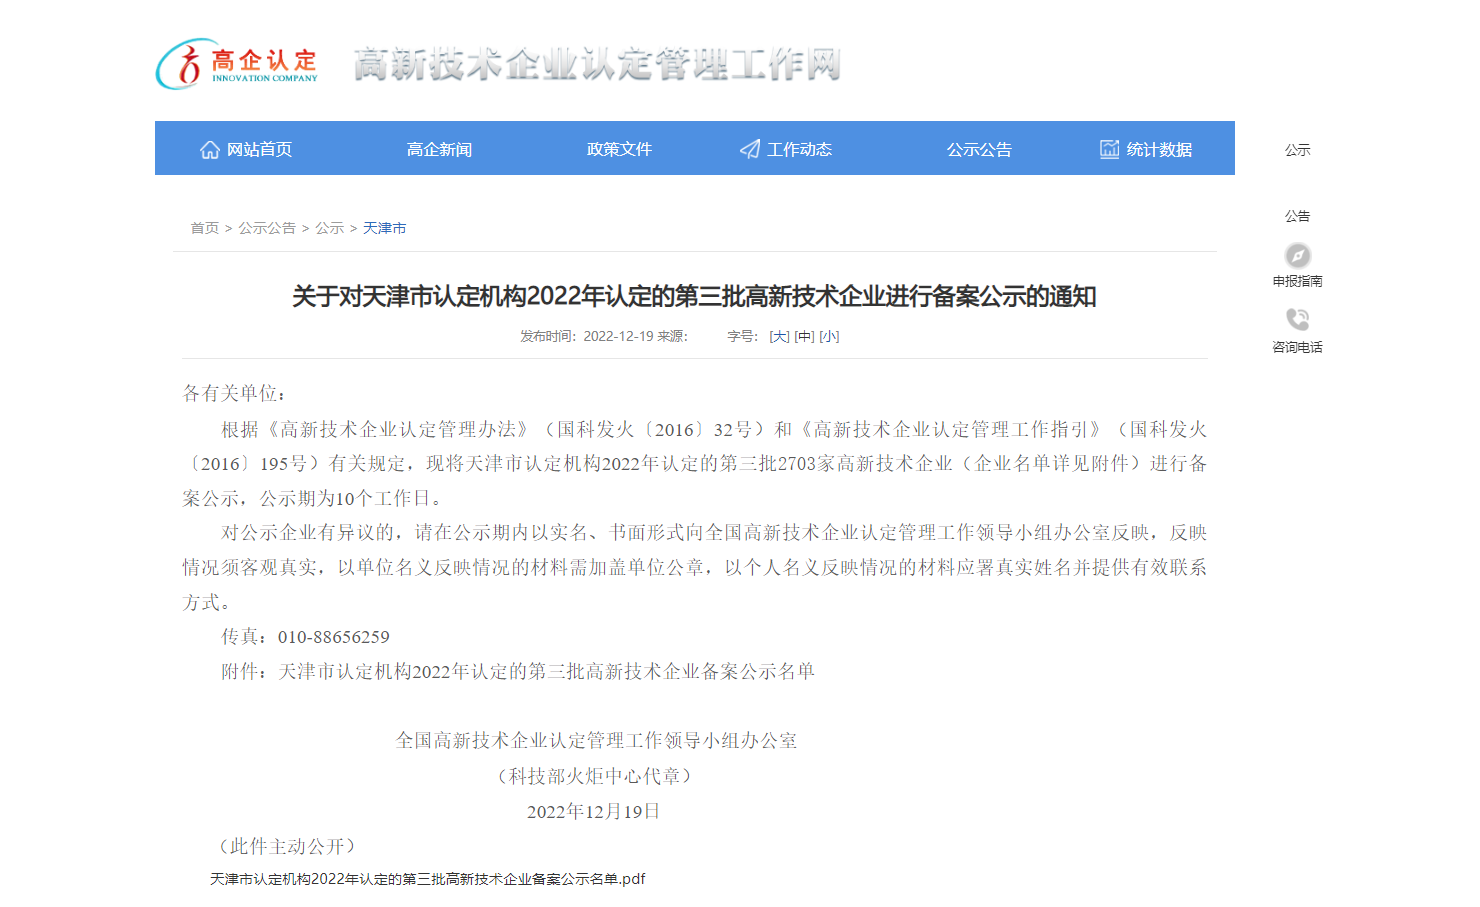Click the 此件主动公开 note

click(287, 846)
